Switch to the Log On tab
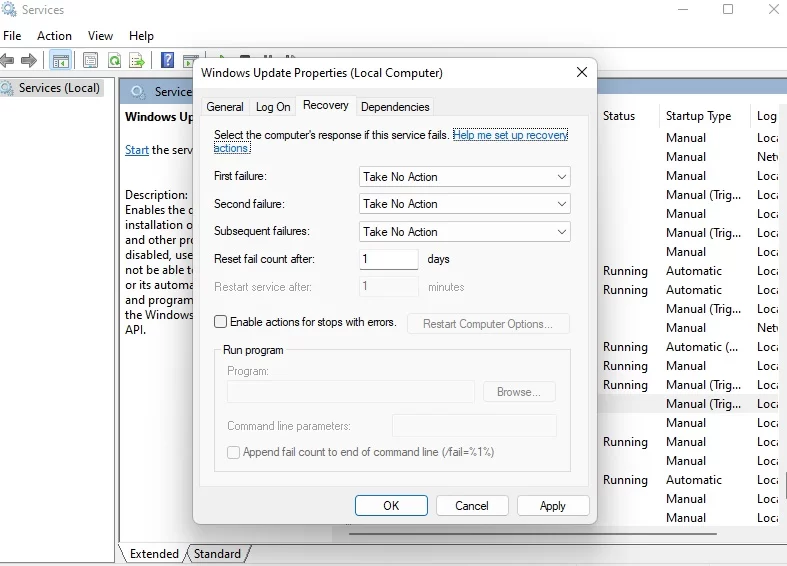 273,107
